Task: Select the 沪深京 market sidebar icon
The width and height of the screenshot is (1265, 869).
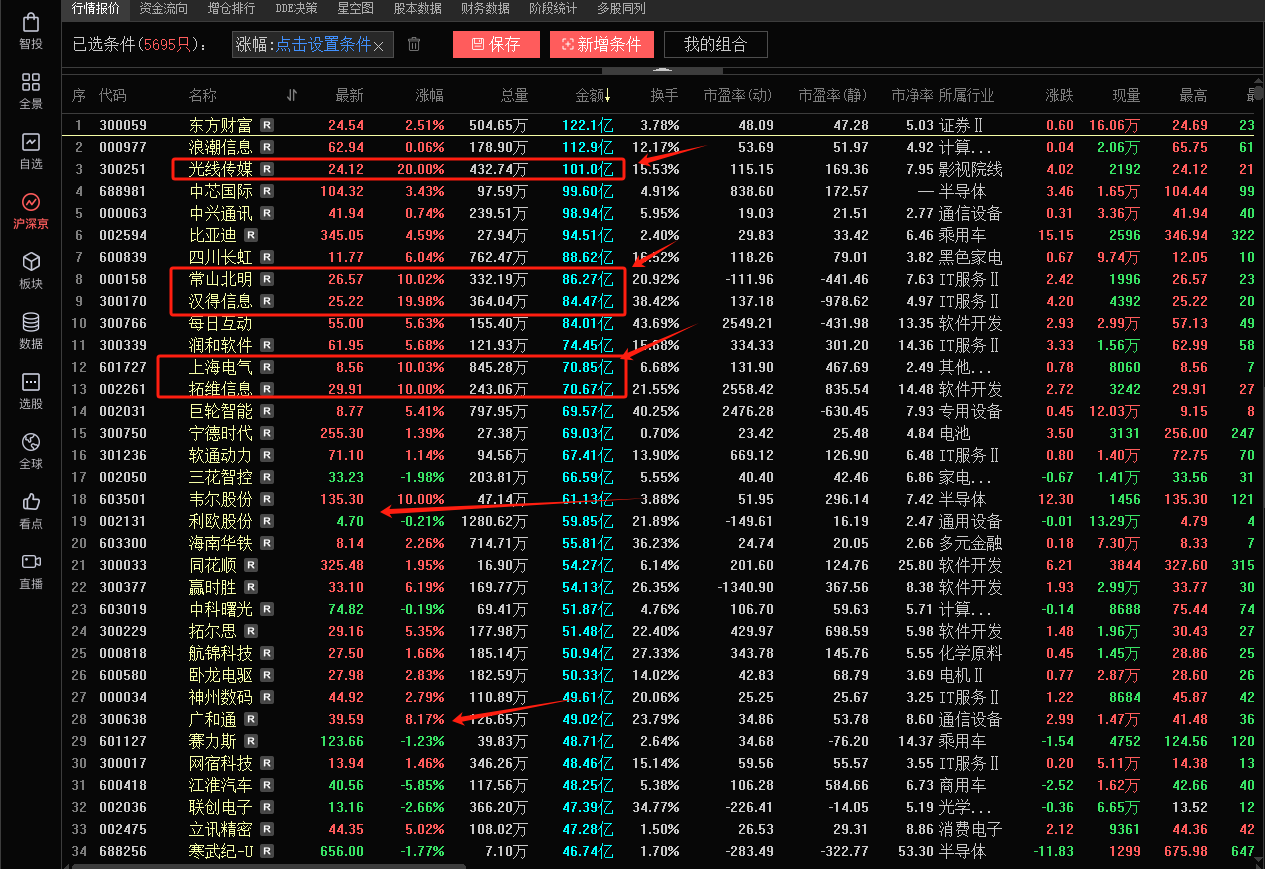Action: 31,211
